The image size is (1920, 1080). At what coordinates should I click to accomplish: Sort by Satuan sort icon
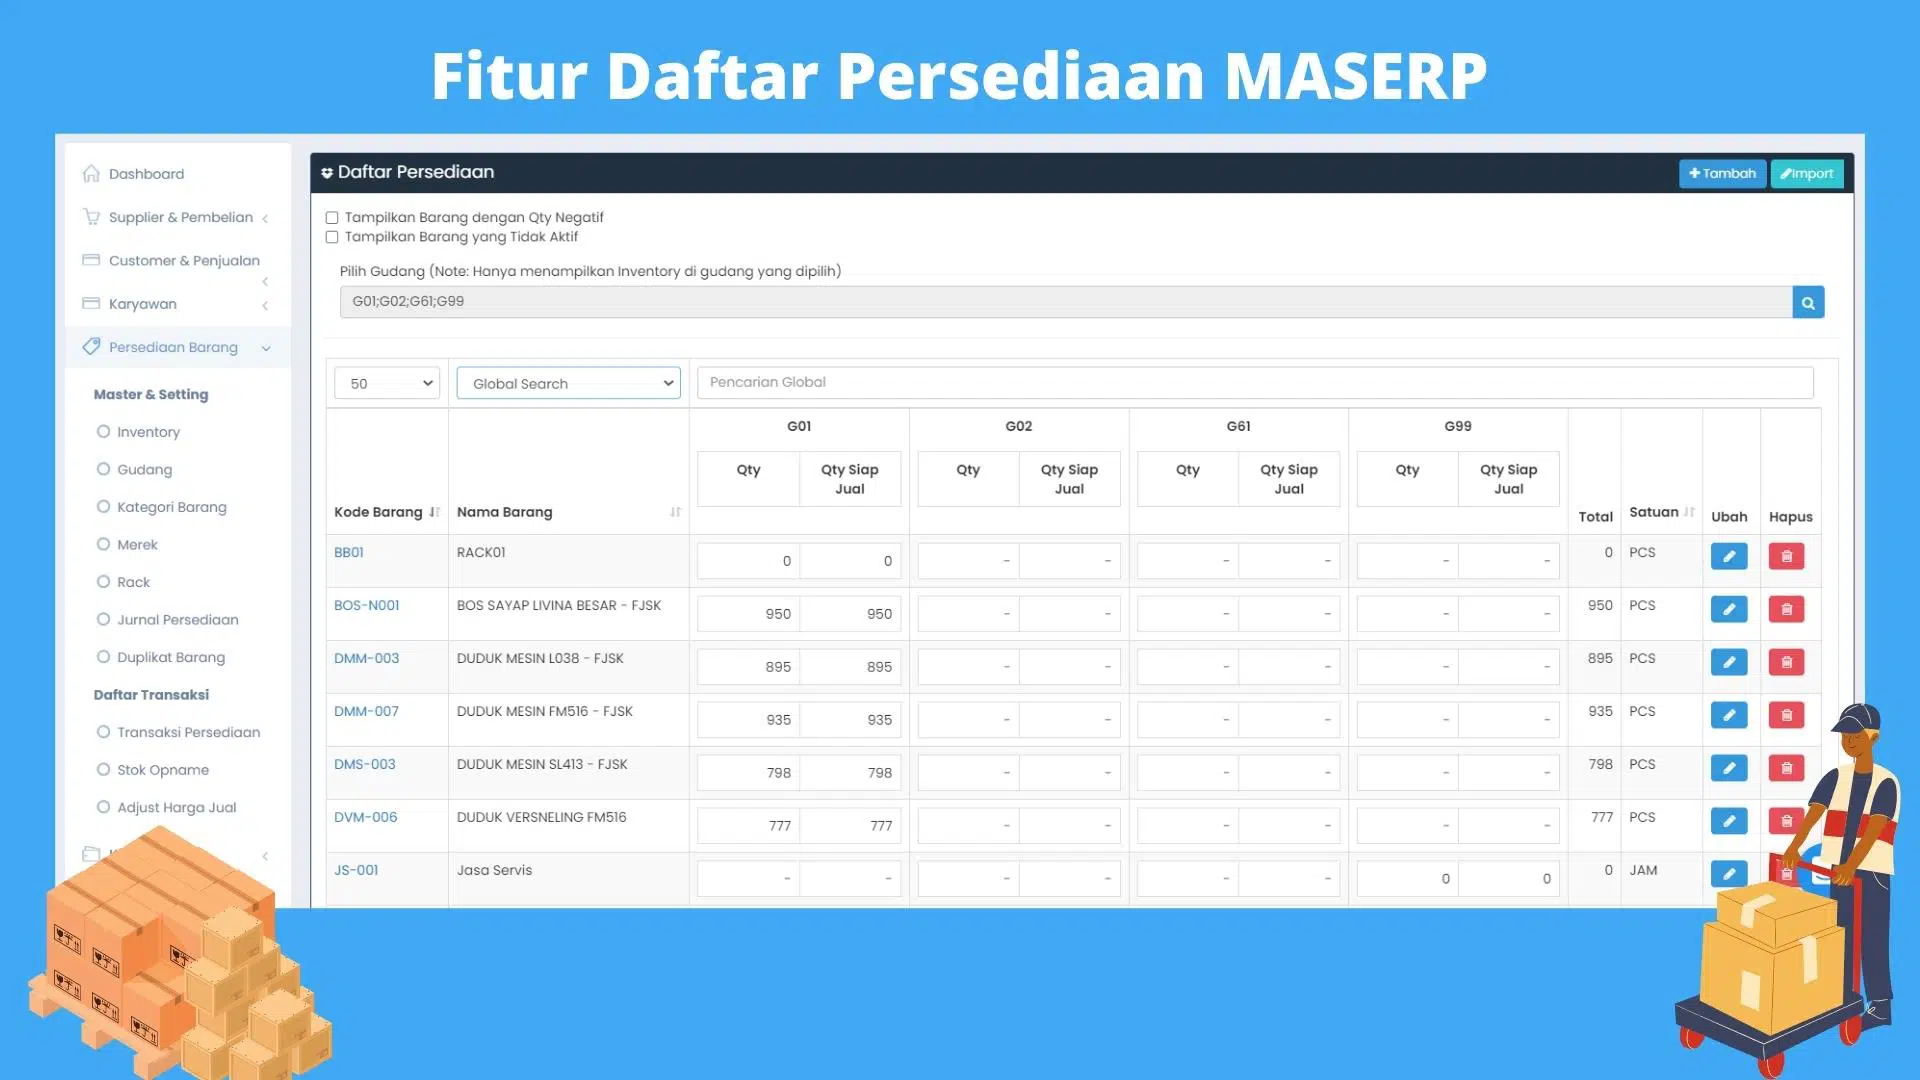(x=1689, y=512)
